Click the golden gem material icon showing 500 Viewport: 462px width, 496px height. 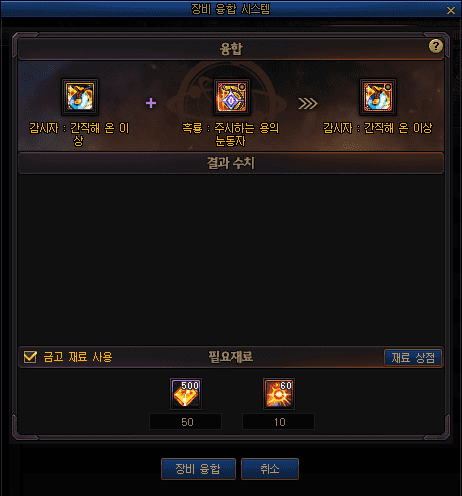pyautogui.click(x=186, y=394)
